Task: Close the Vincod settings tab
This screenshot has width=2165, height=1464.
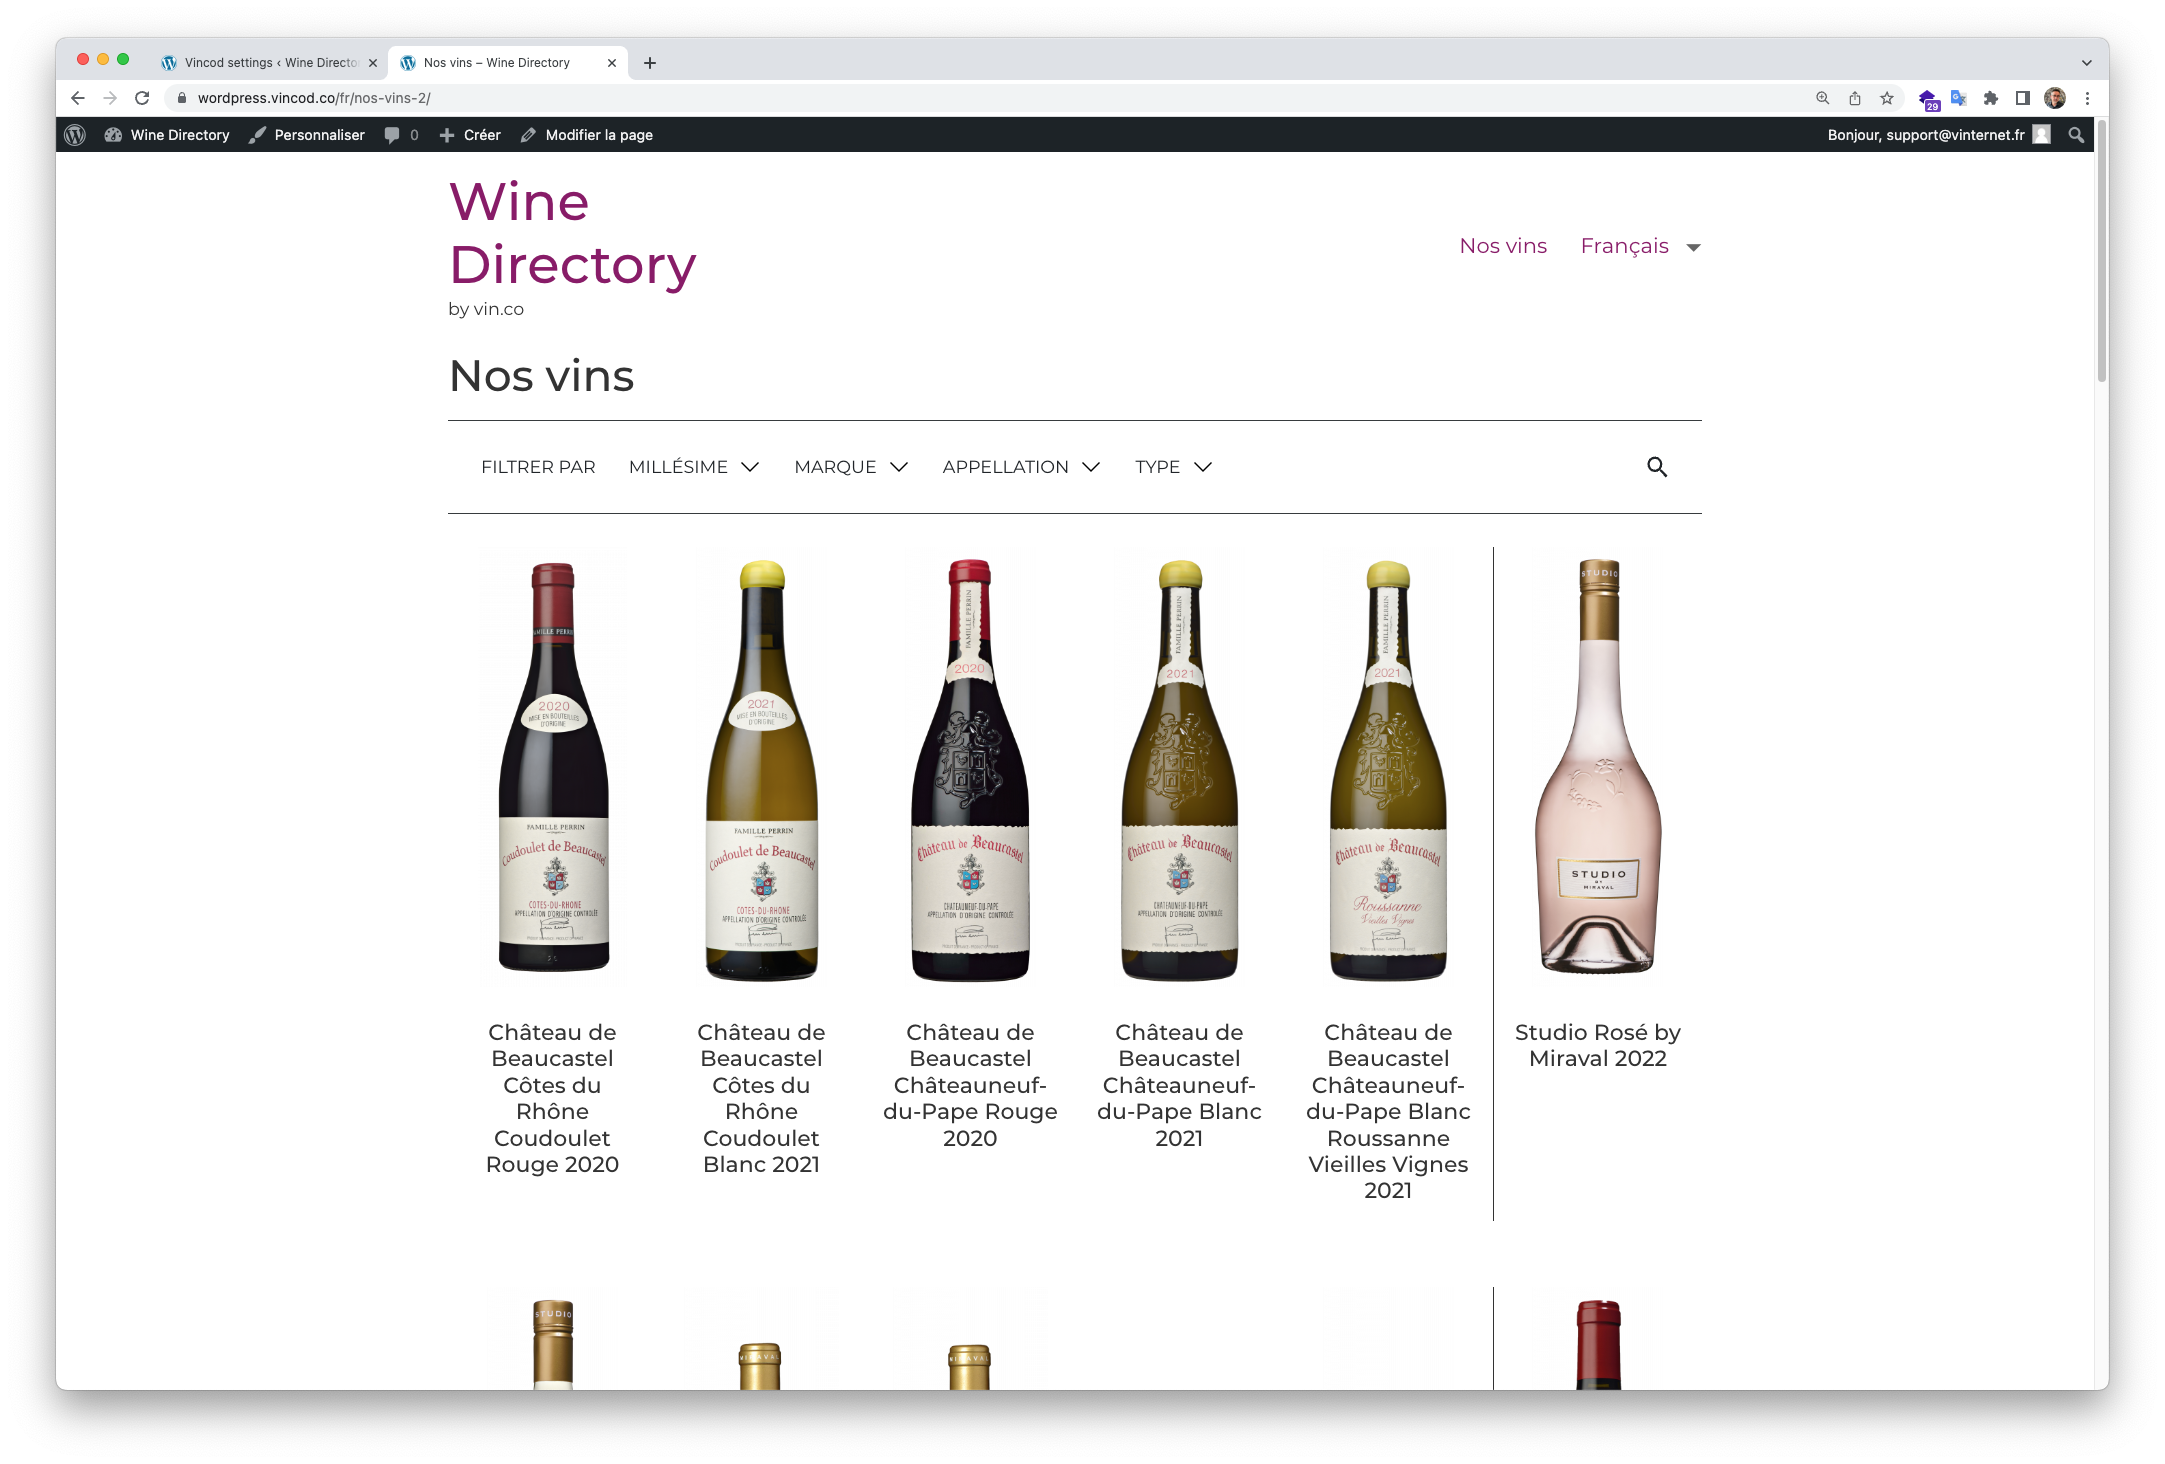Action: click(373, 63)
